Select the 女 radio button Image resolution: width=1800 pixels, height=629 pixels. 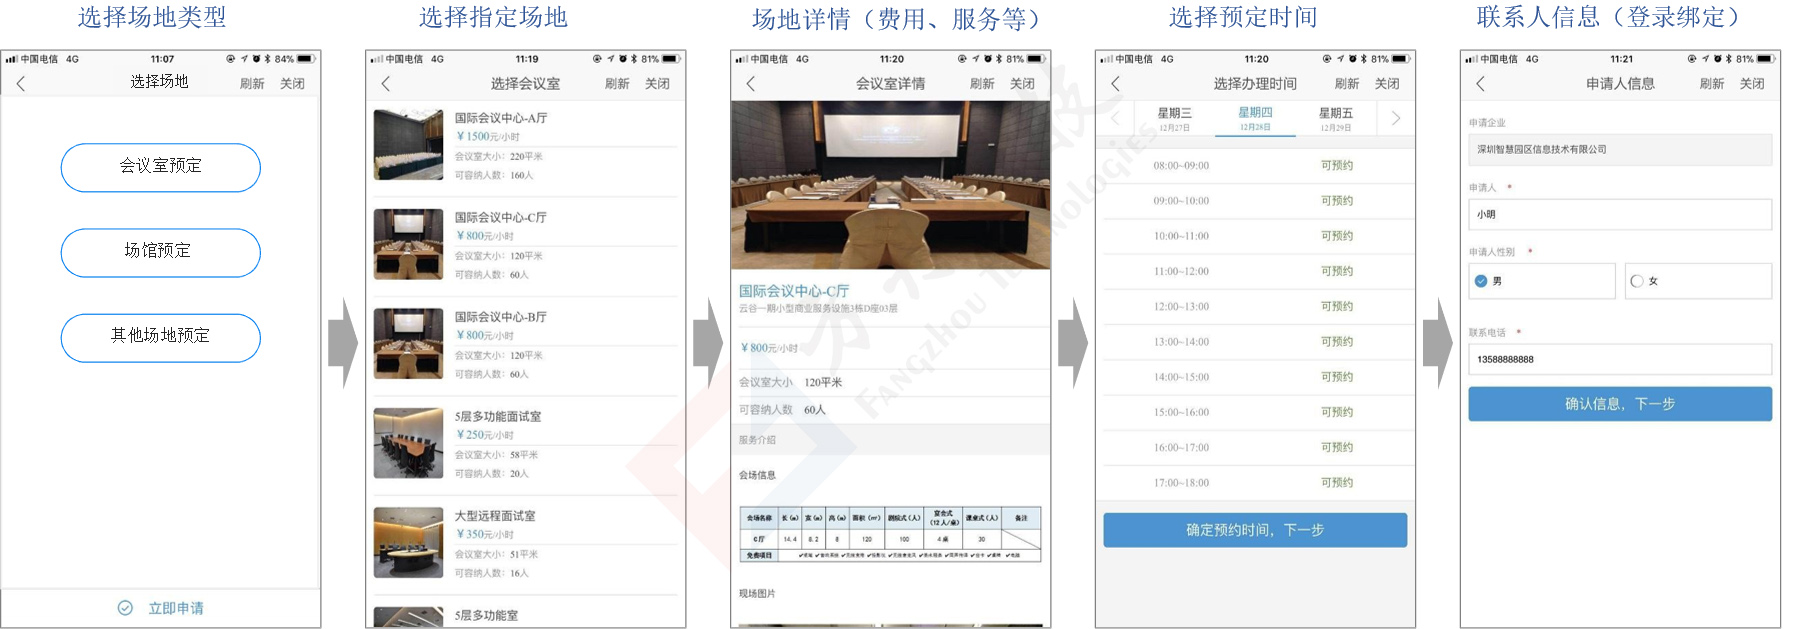tap(1637, 281)
